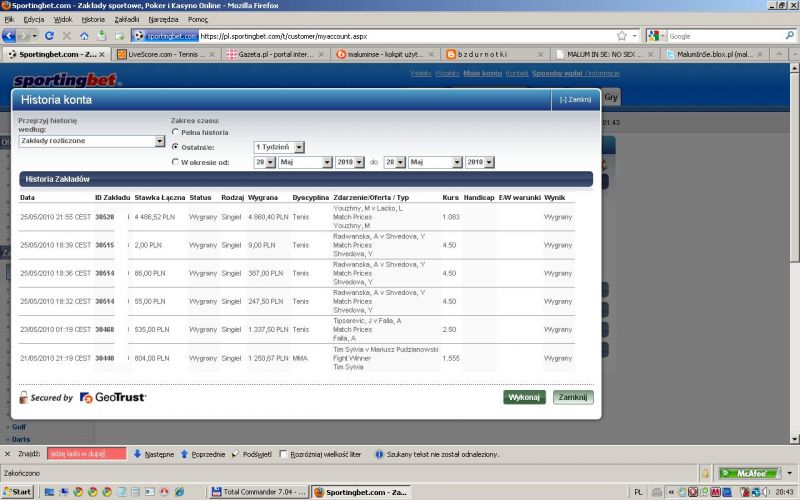The height and width of the screenshot is (500, 800).
Task: Click the GeoTrust secured logo
Action: [113, 397]
